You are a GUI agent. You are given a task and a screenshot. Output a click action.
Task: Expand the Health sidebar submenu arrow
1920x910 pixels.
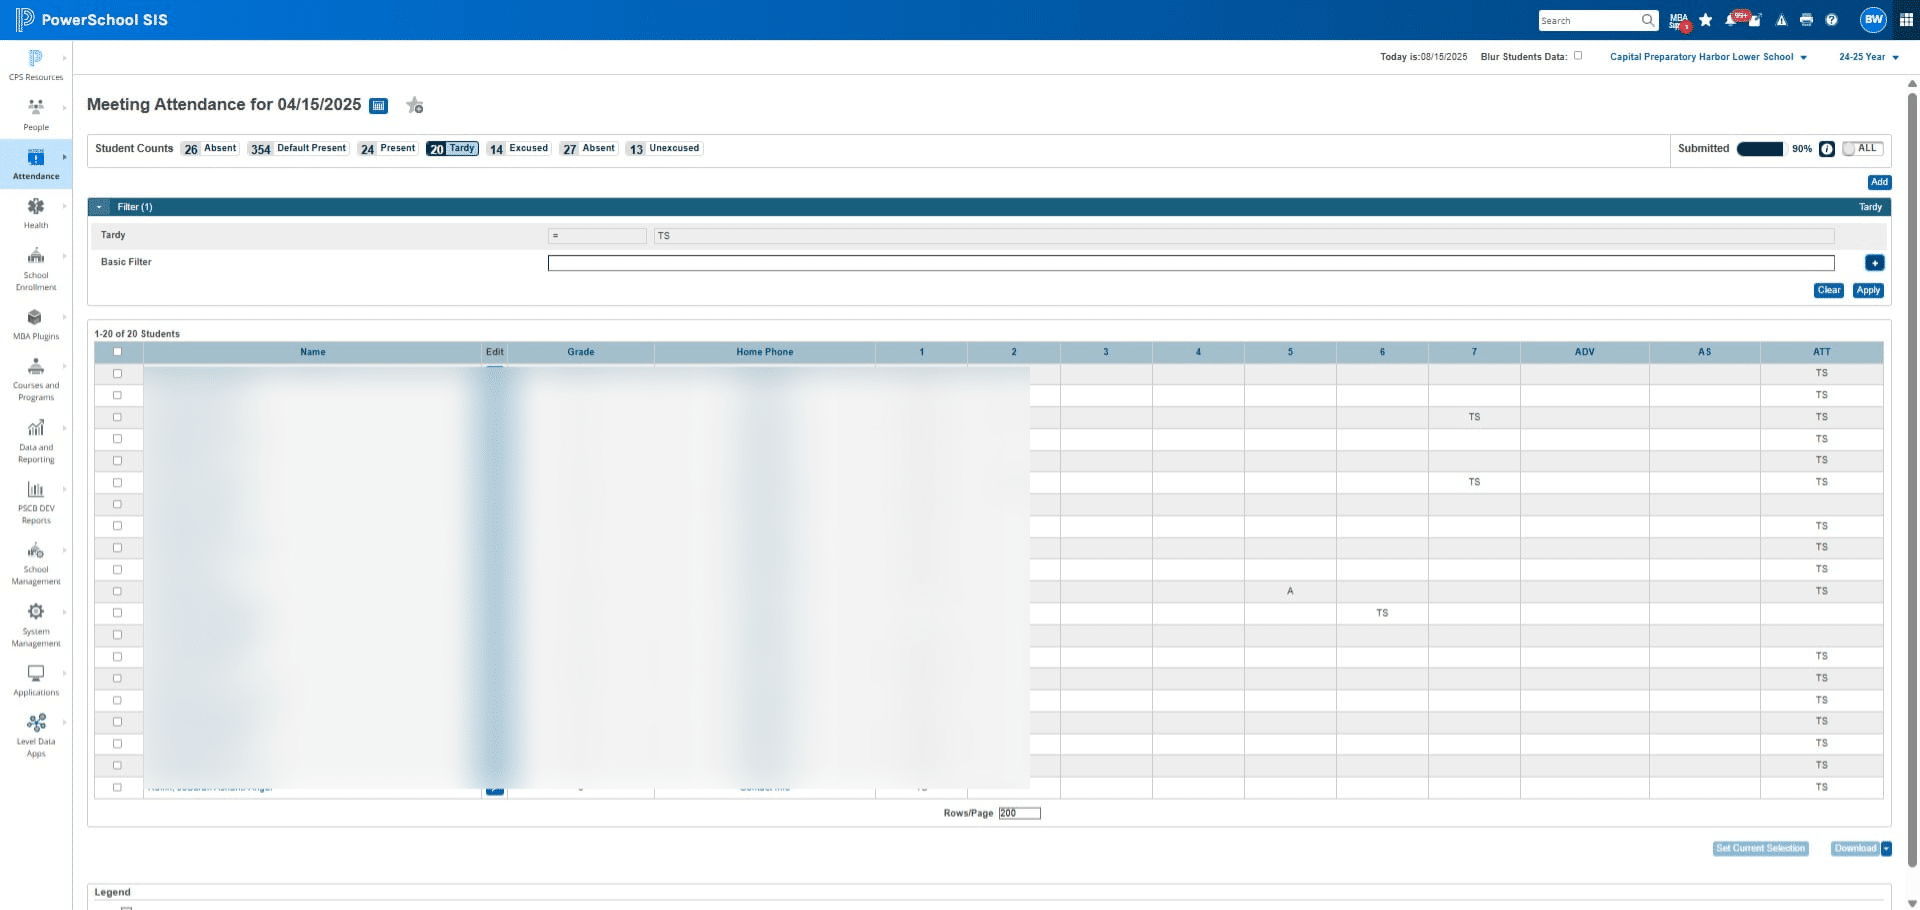click(64, 206)
